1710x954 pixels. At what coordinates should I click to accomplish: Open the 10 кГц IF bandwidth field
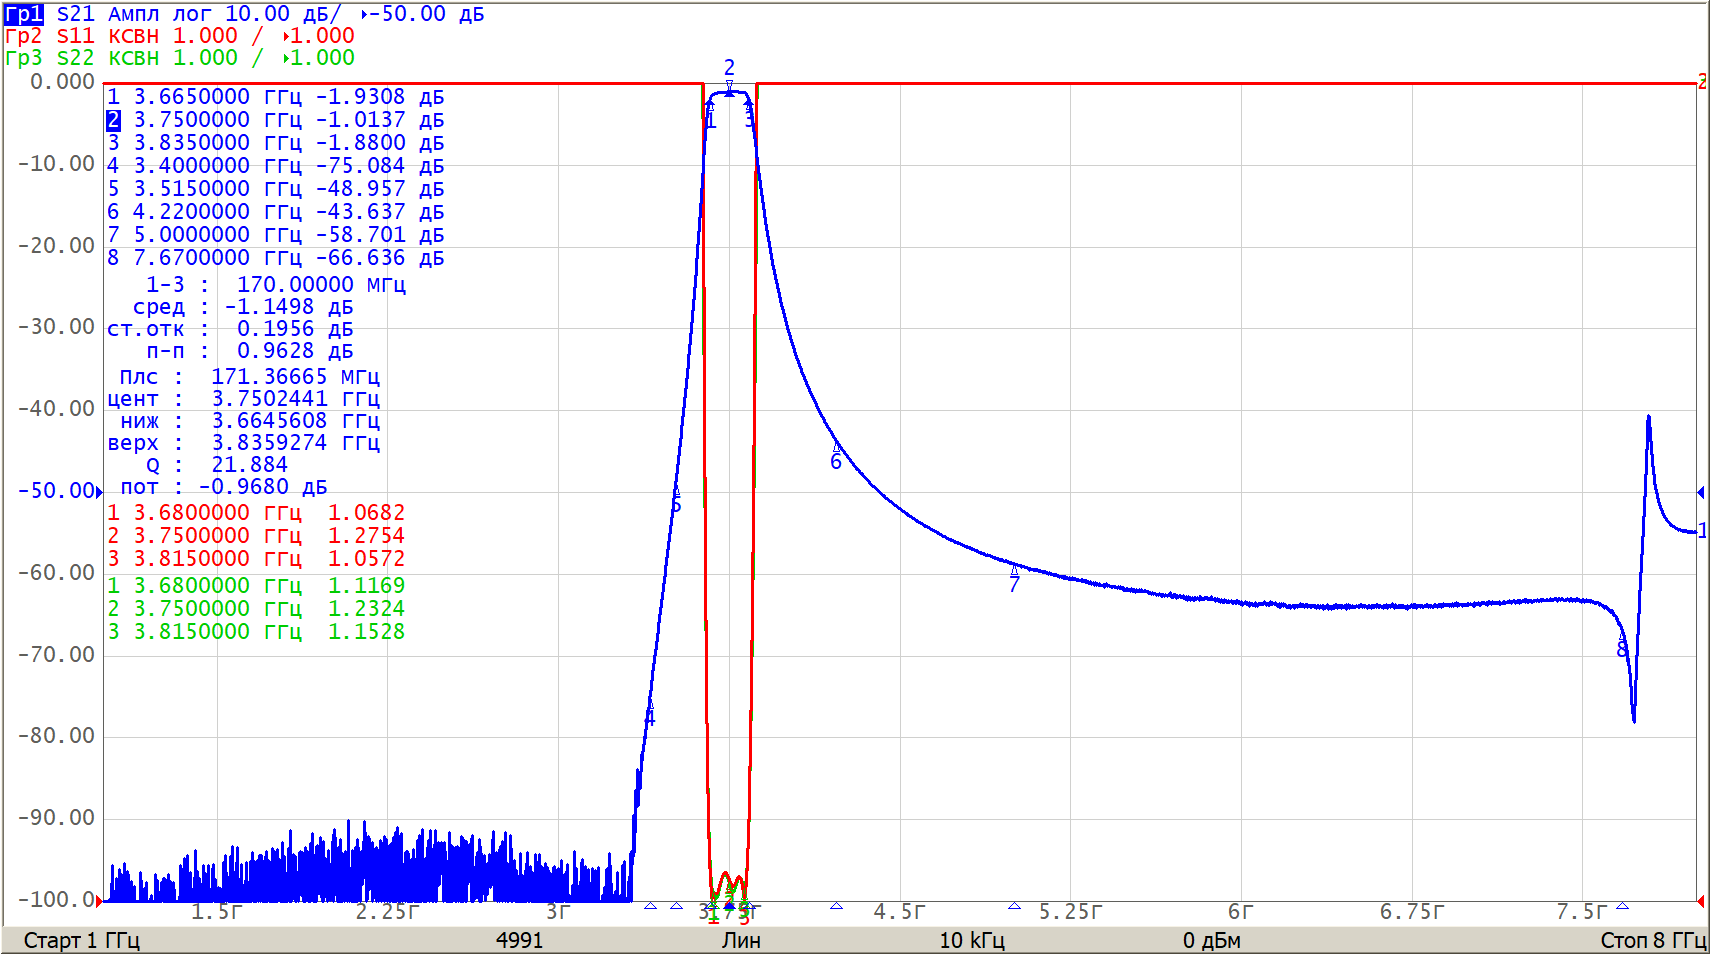tap(971, 940)
